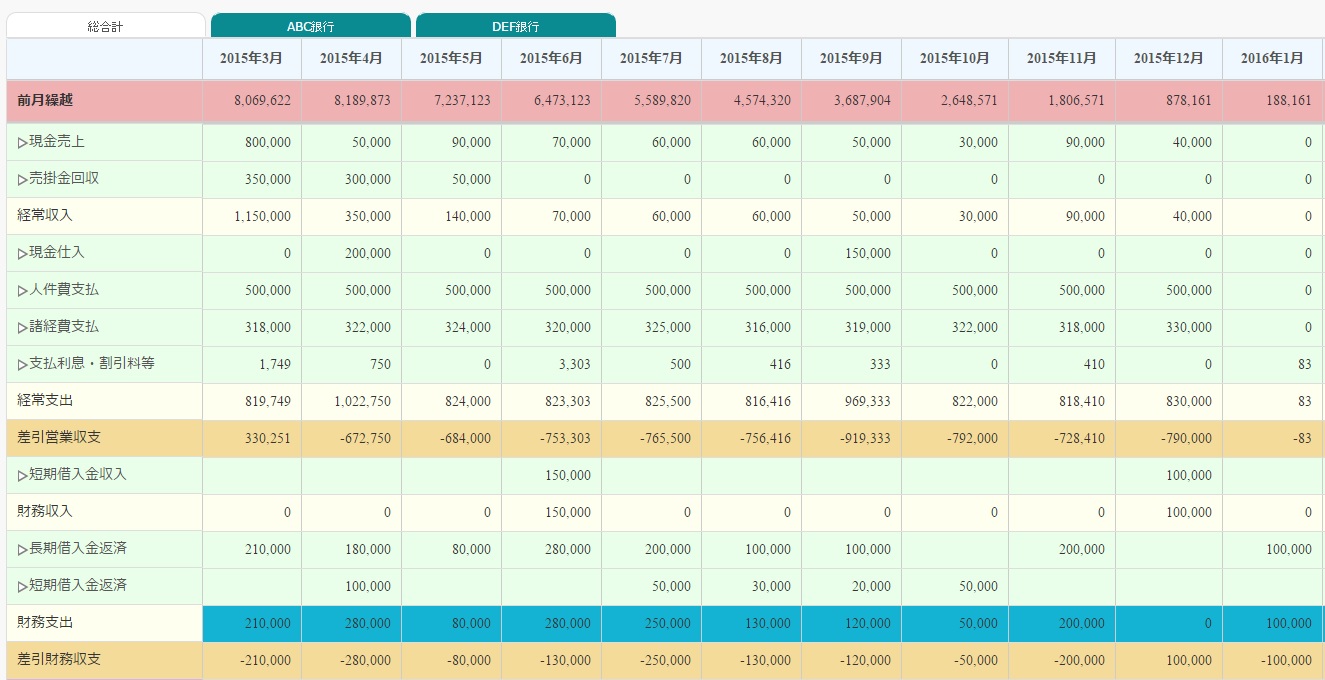Switch to the 総合計 tab
1325x680 pixels.
click(x=105, y=26)
